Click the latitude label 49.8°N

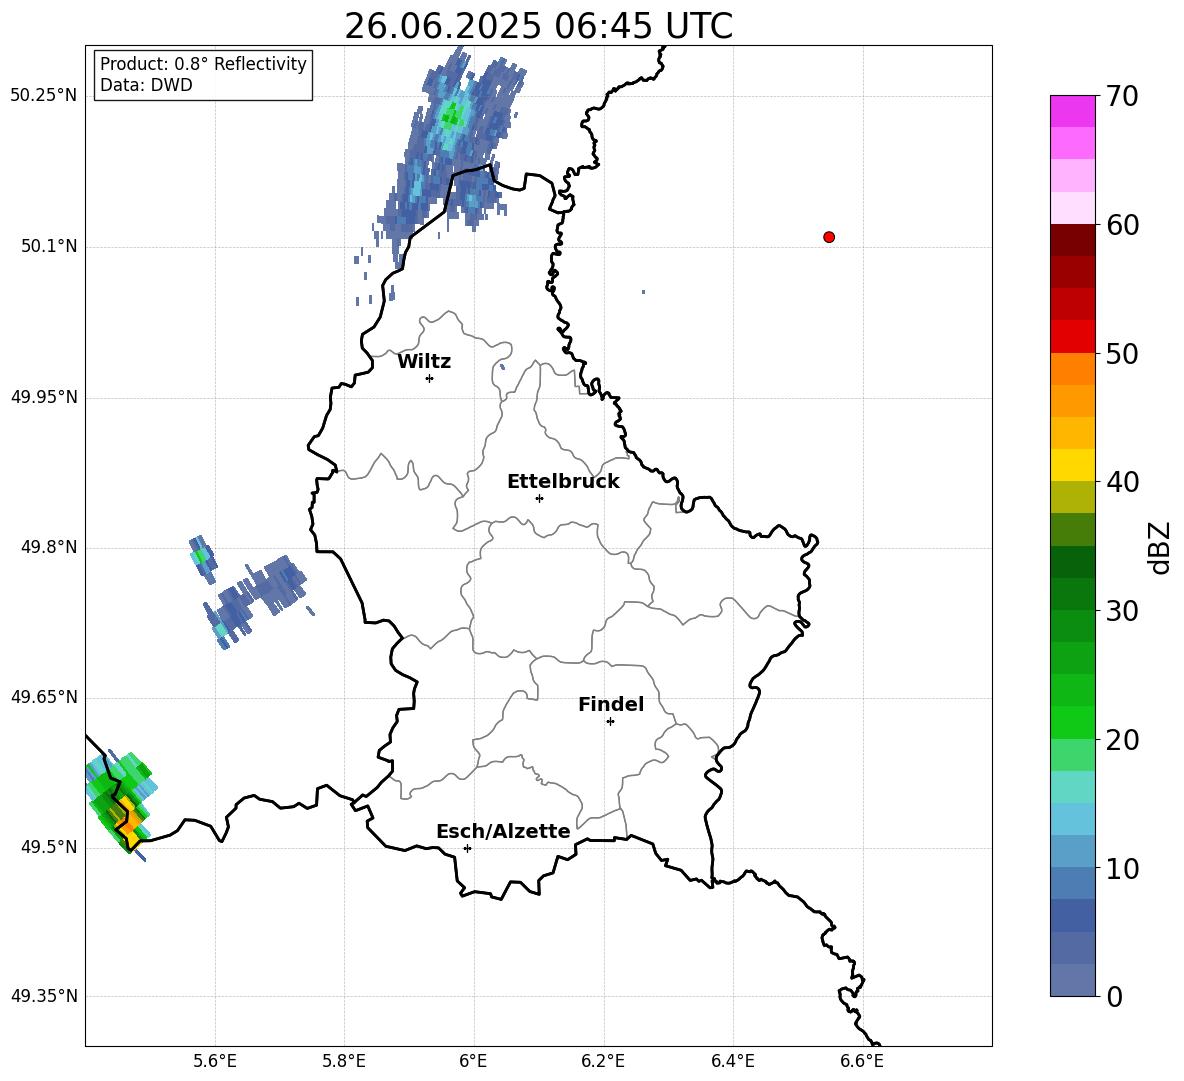point(49,547)
